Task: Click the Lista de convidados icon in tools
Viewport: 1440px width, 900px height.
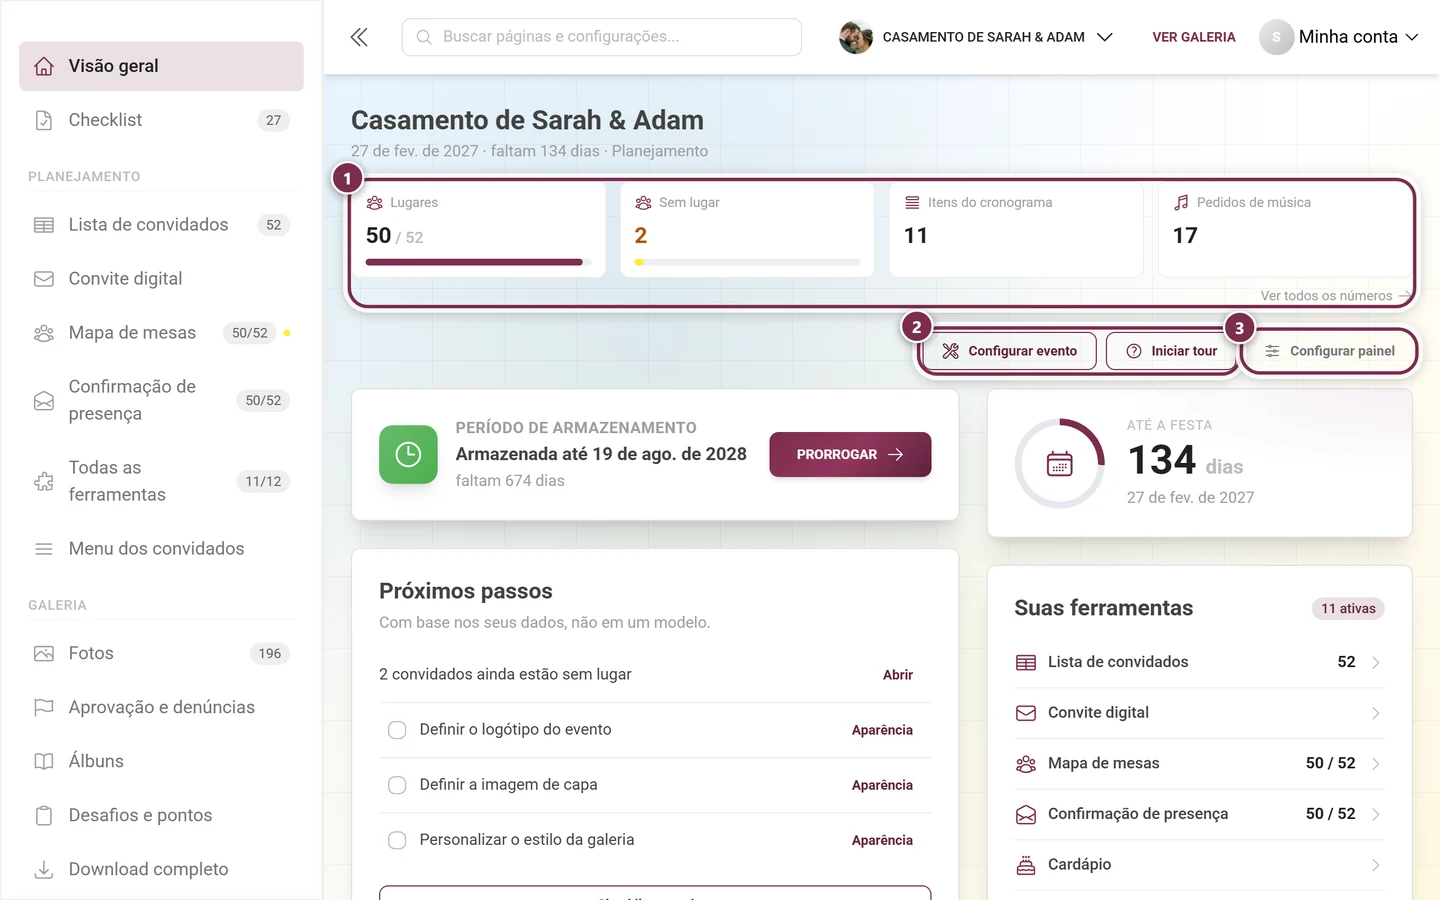Action: (x=1026, y=662)
